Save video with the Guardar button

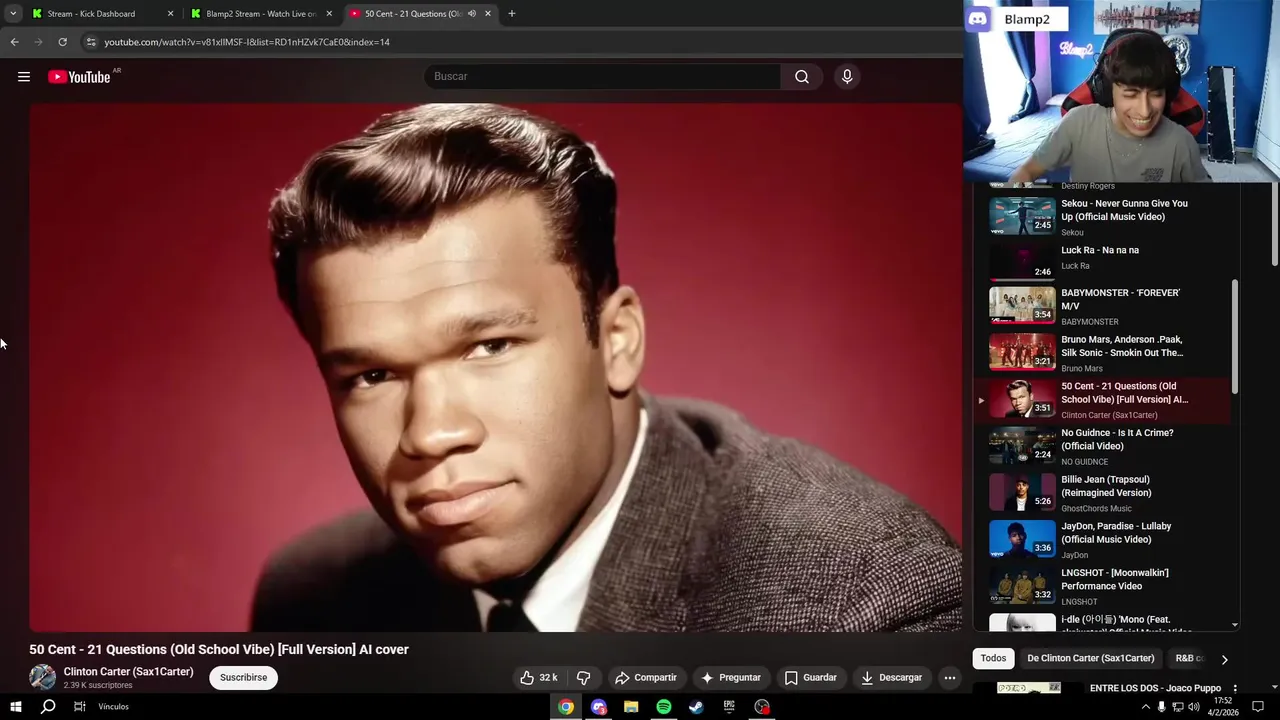point(811,678)
